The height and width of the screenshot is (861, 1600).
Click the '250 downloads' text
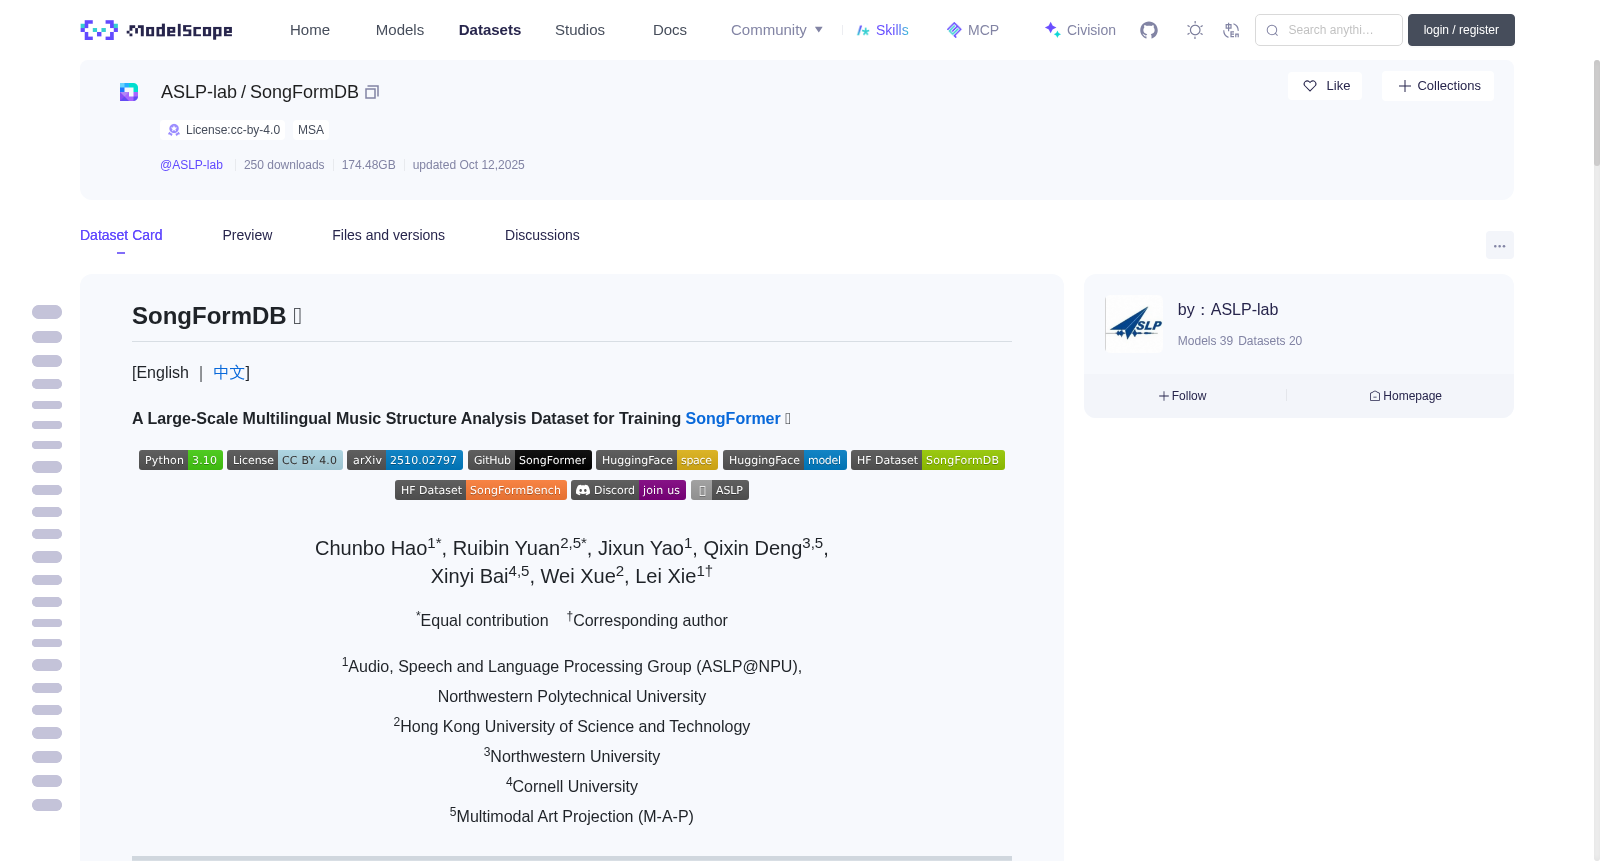[x=284, y=165]
